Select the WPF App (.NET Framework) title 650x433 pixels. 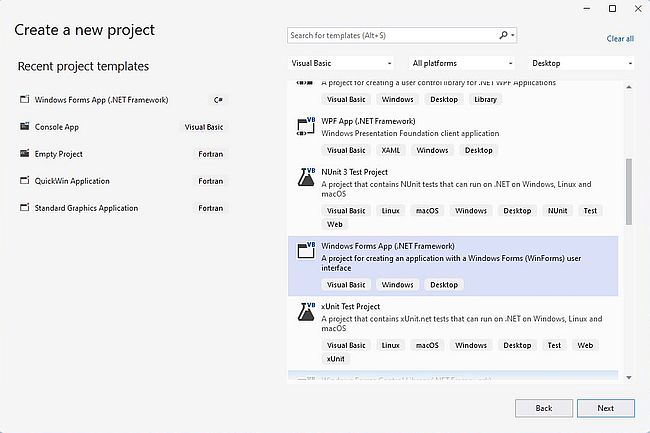coord(368,121)
